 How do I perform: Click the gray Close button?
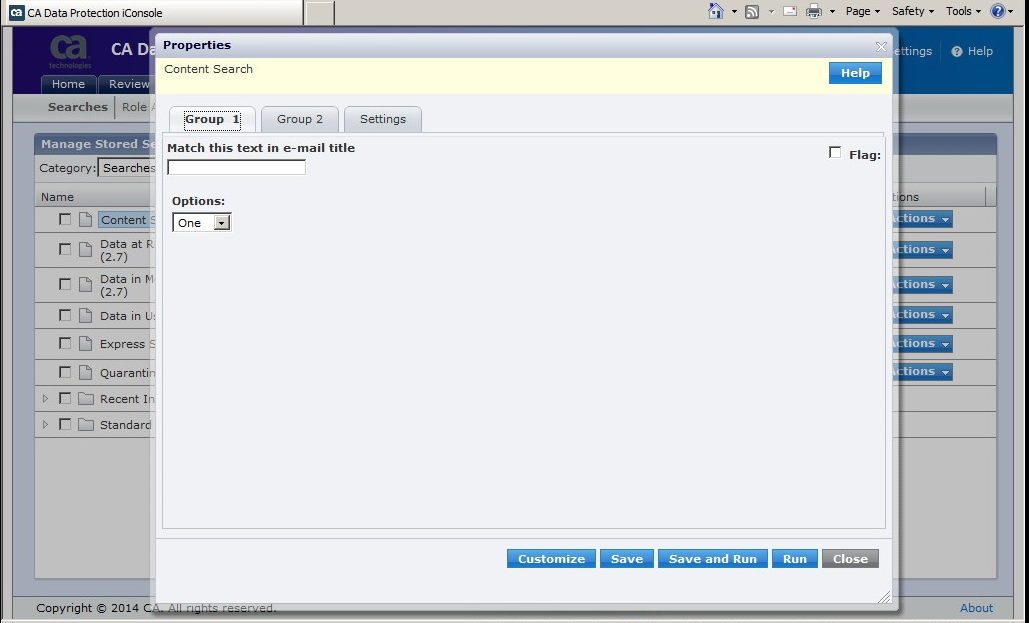pos(850,559)
